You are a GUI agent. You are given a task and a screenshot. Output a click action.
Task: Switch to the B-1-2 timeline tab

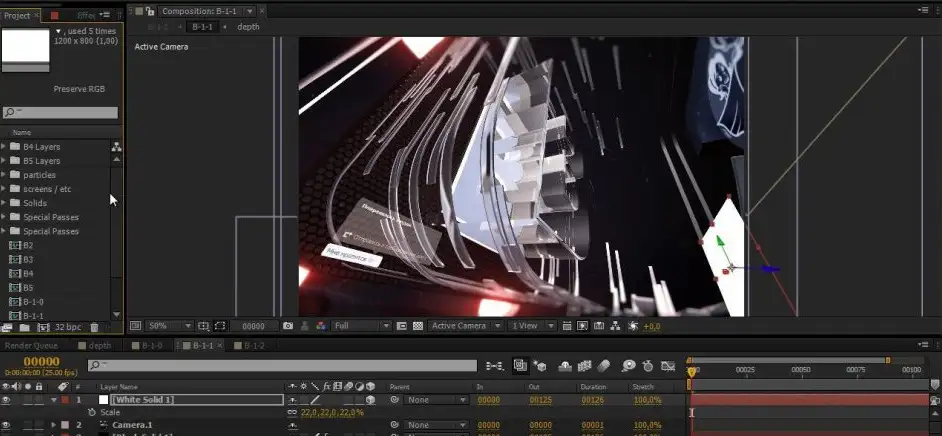pyautogui.click(x=249, y=345)
